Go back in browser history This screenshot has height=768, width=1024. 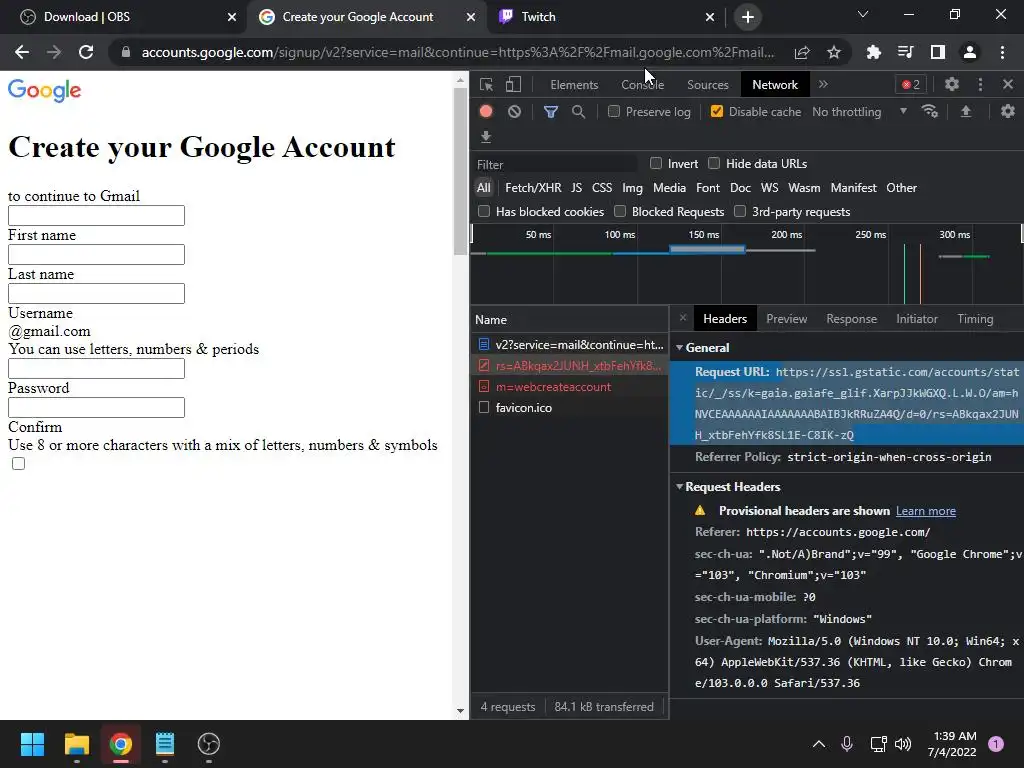[22, 52]
